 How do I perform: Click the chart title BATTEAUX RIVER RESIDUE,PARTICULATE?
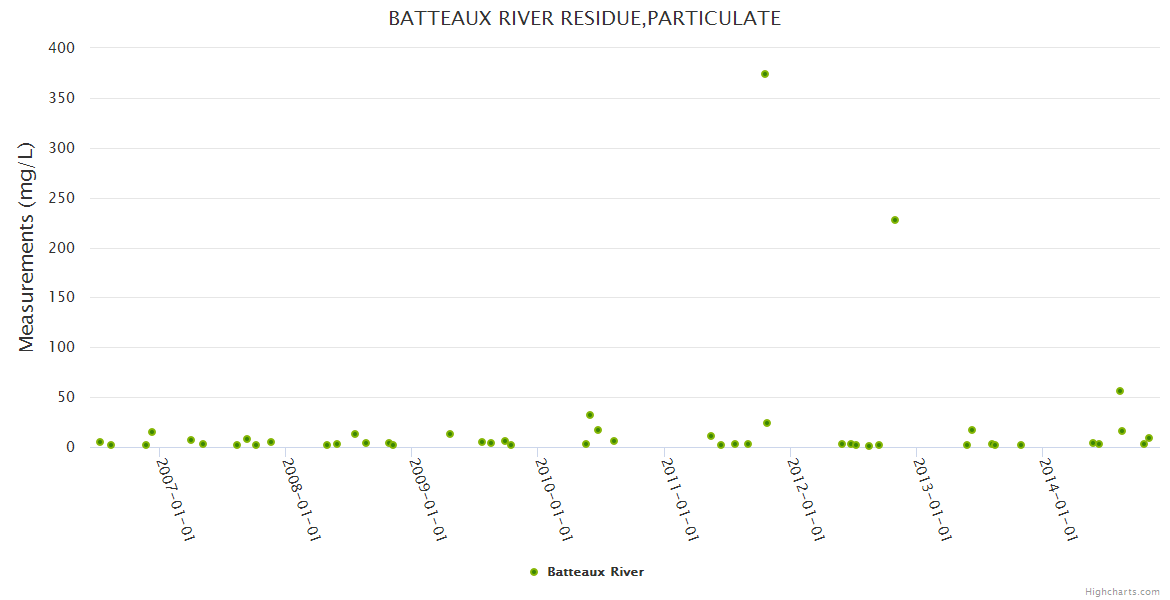[584, 19]
